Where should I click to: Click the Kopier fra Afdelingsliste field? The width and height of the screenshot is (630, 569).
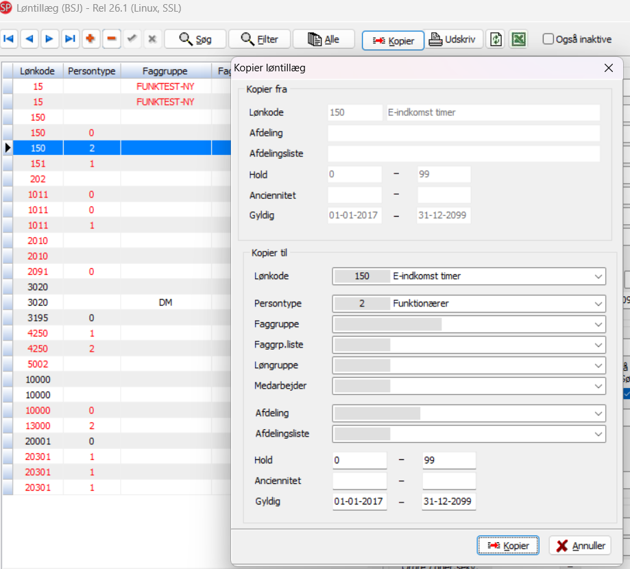[464, 154]
